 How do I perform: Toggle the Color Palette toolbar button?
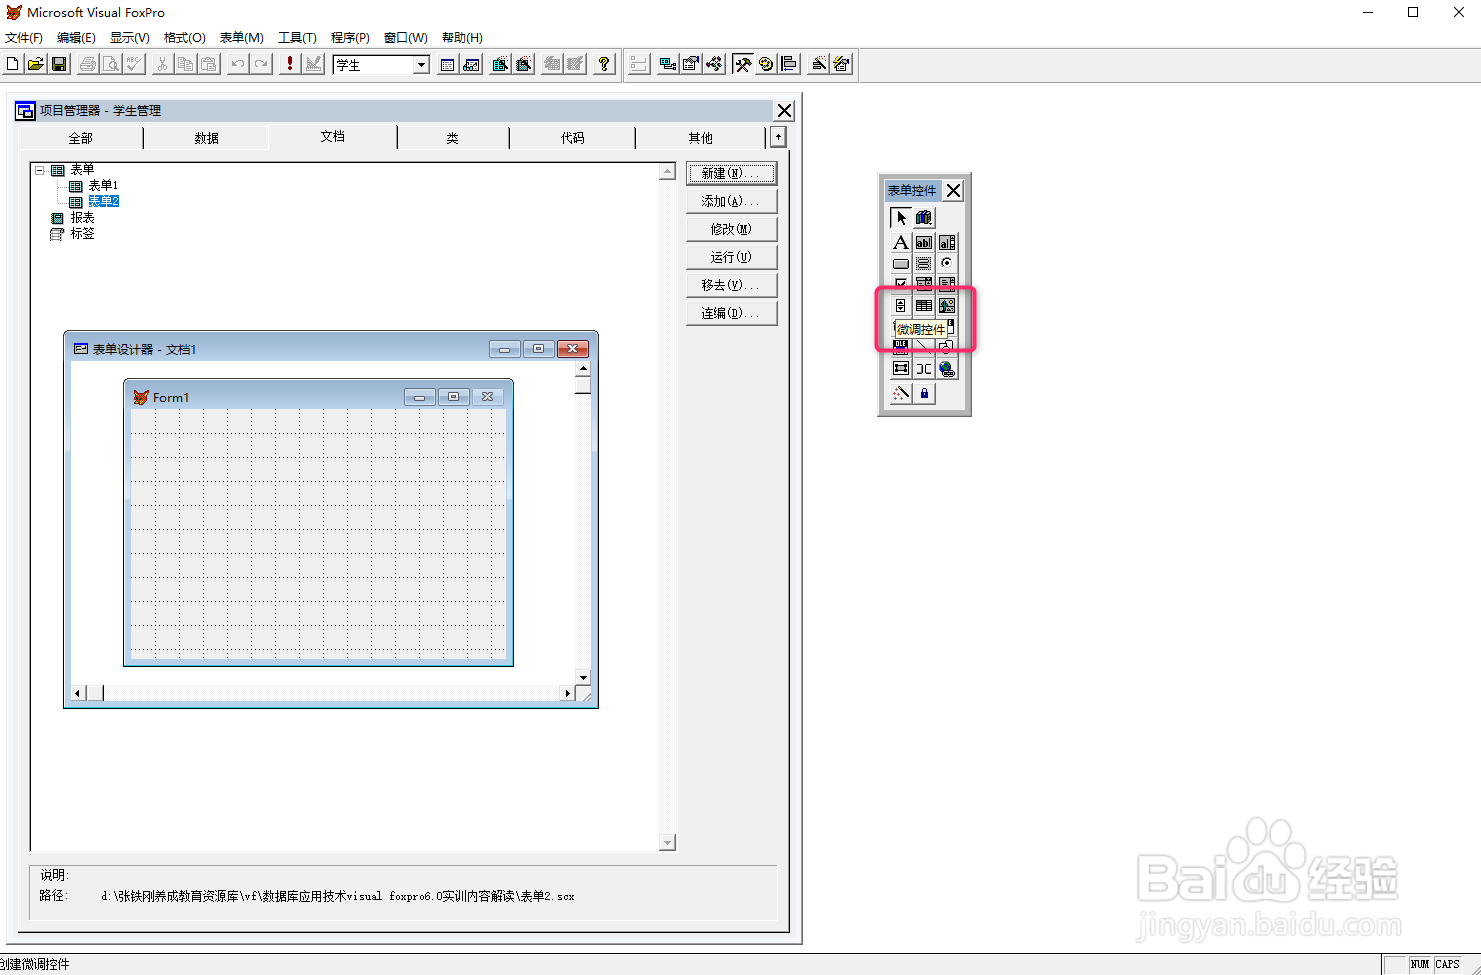click(x=766, y=64)
